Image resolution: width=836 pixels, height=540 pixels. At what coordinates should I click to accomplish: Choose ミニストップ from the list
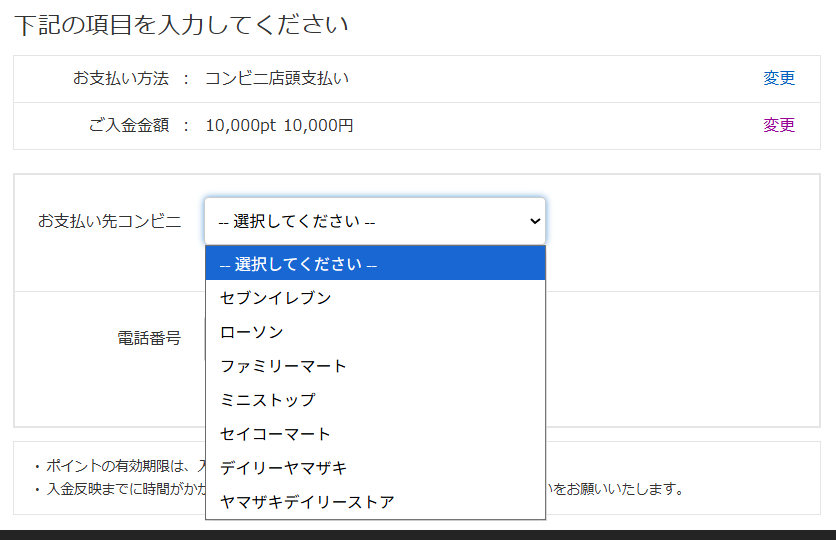375,400
